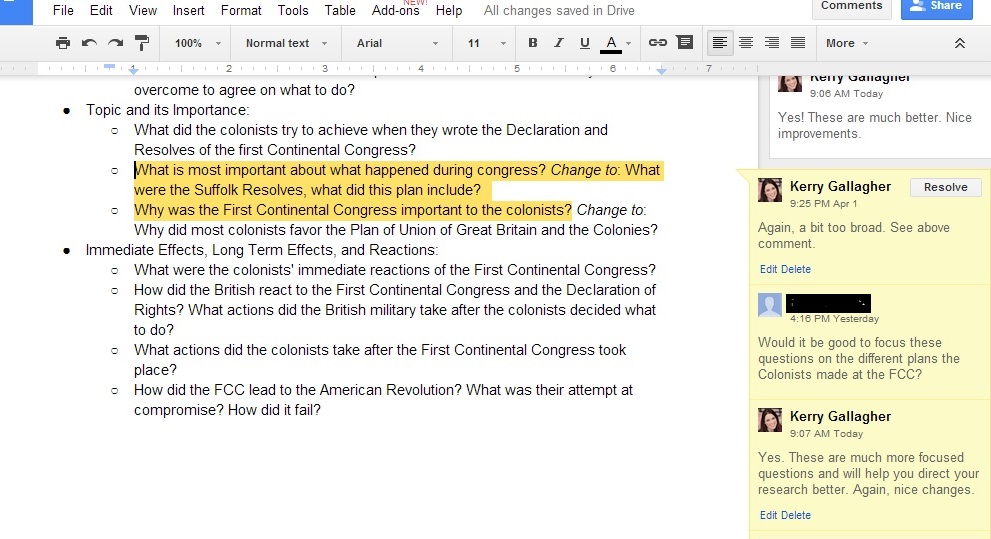Open the Add-ons menu
This screenshot has height=539, width=991.
(x=395, y=10)
